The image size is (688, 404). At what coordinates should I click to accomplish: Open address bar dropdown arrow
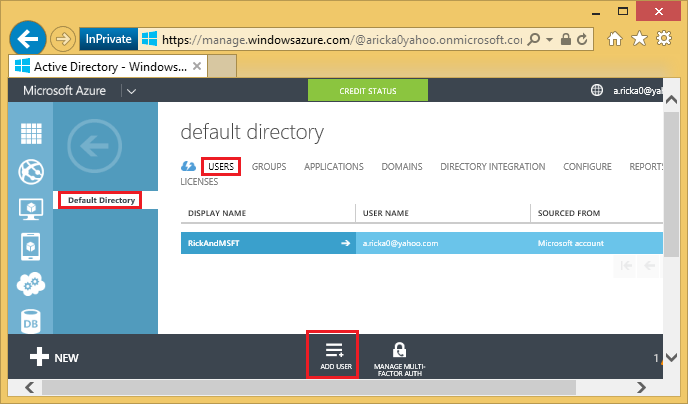[x=549, y=39]
